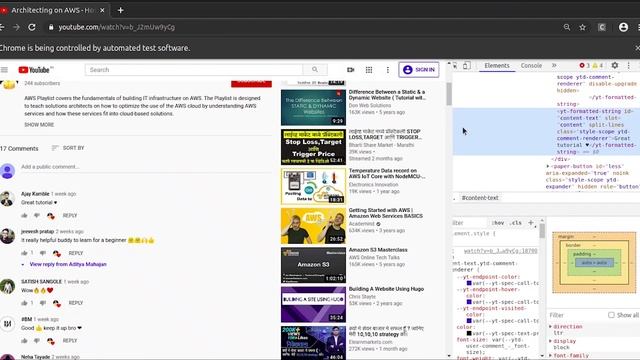
Task: Click the C extension icon in toolbar
Action: 602,27
